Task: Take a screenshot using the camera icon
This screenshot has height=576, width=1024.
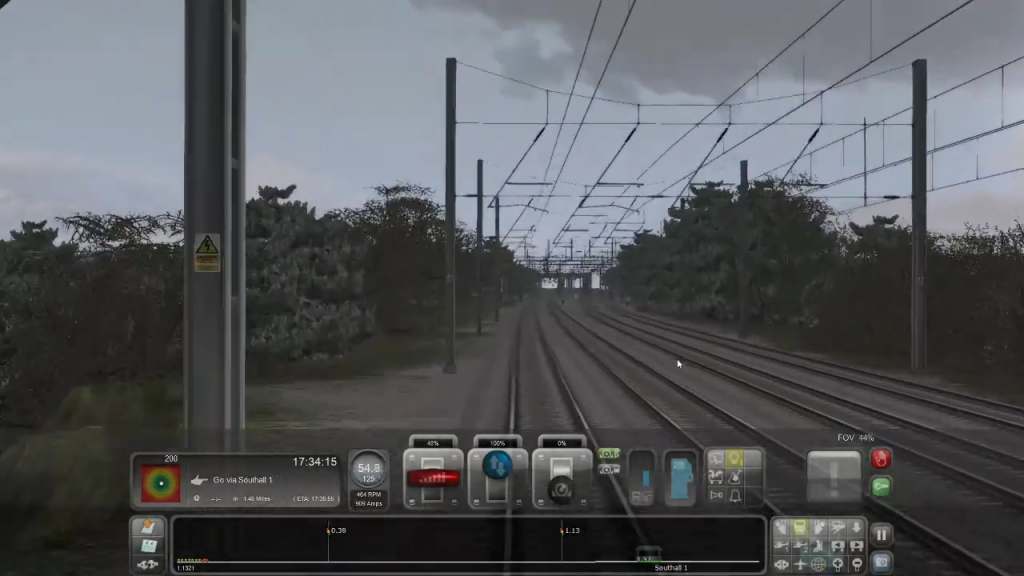Action: point(881,562)
